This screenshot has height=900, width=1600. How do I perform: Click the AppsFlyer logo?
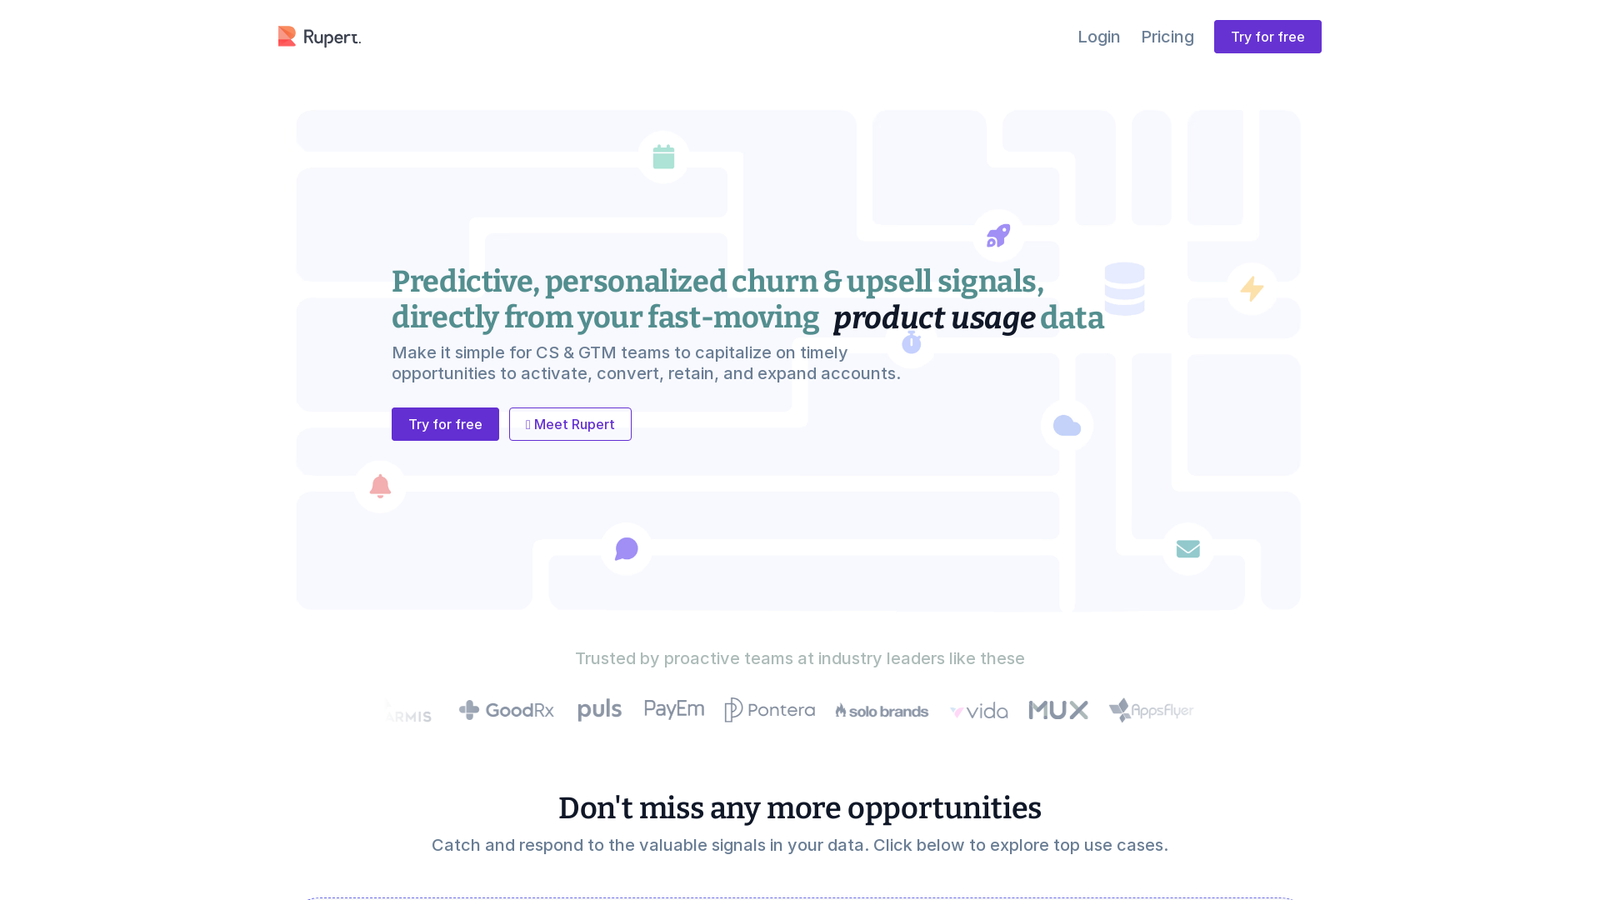[x=1151, y=710]
